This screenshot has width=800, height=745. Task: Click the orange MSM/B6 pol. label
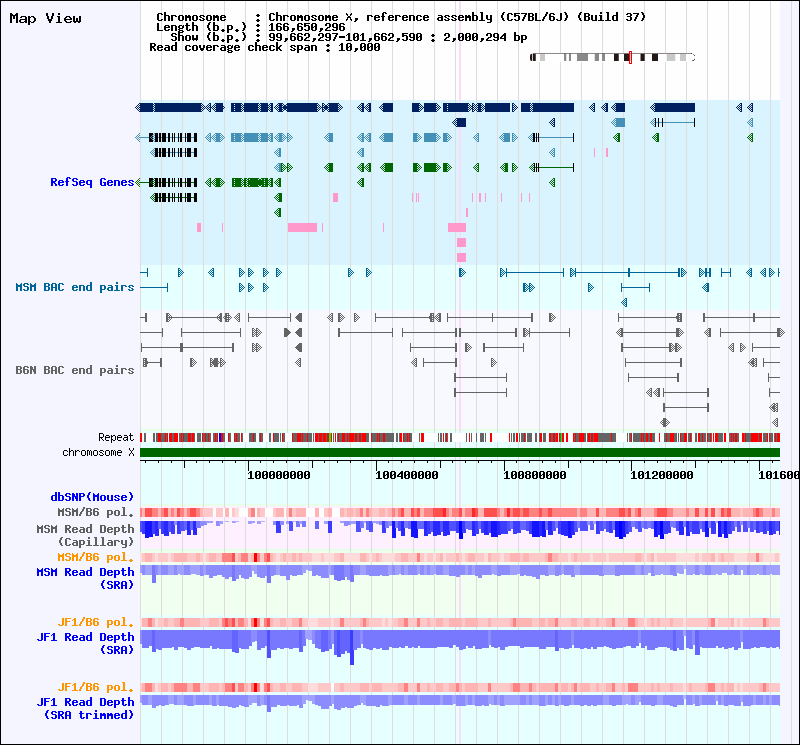click(96, 557)
